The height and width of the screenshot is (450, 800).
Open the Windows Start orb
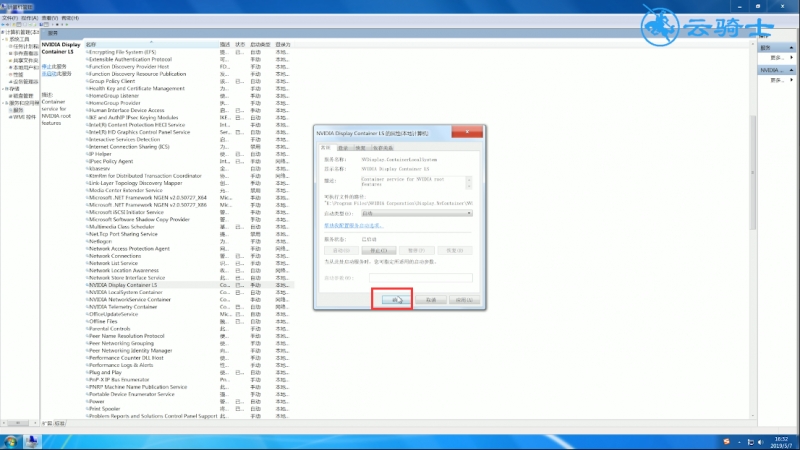pyautogui.click(x=10, y=442)
